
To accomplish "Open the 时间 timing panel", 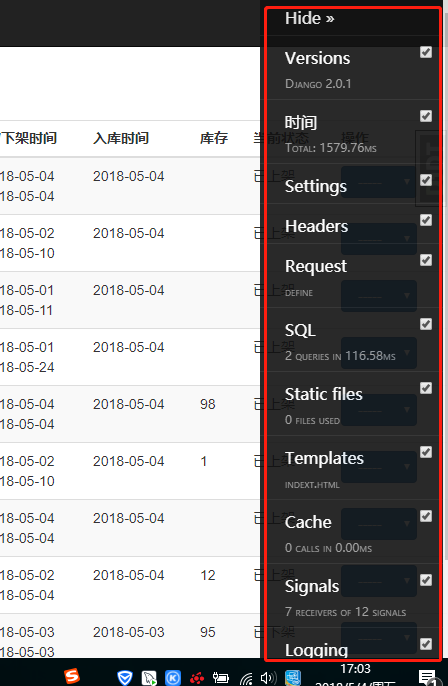I will pos(301,122).
